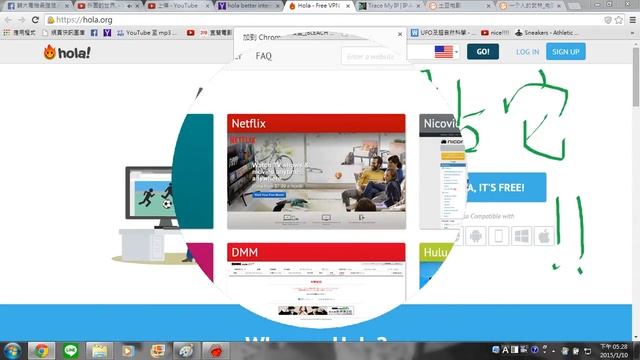Screen dimensions: 640x360
Task: Open the Netflix site thumbnail
Action: click(316, 171)
